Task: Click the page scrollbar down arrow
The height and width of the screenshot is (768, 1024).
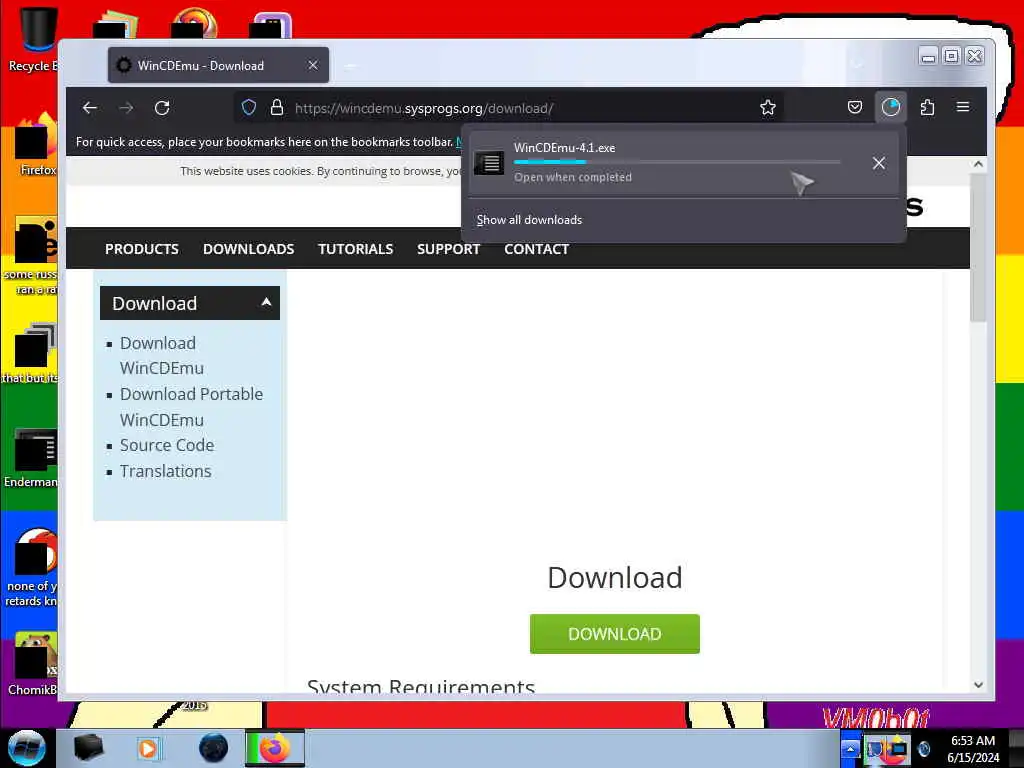Action: 978,685
